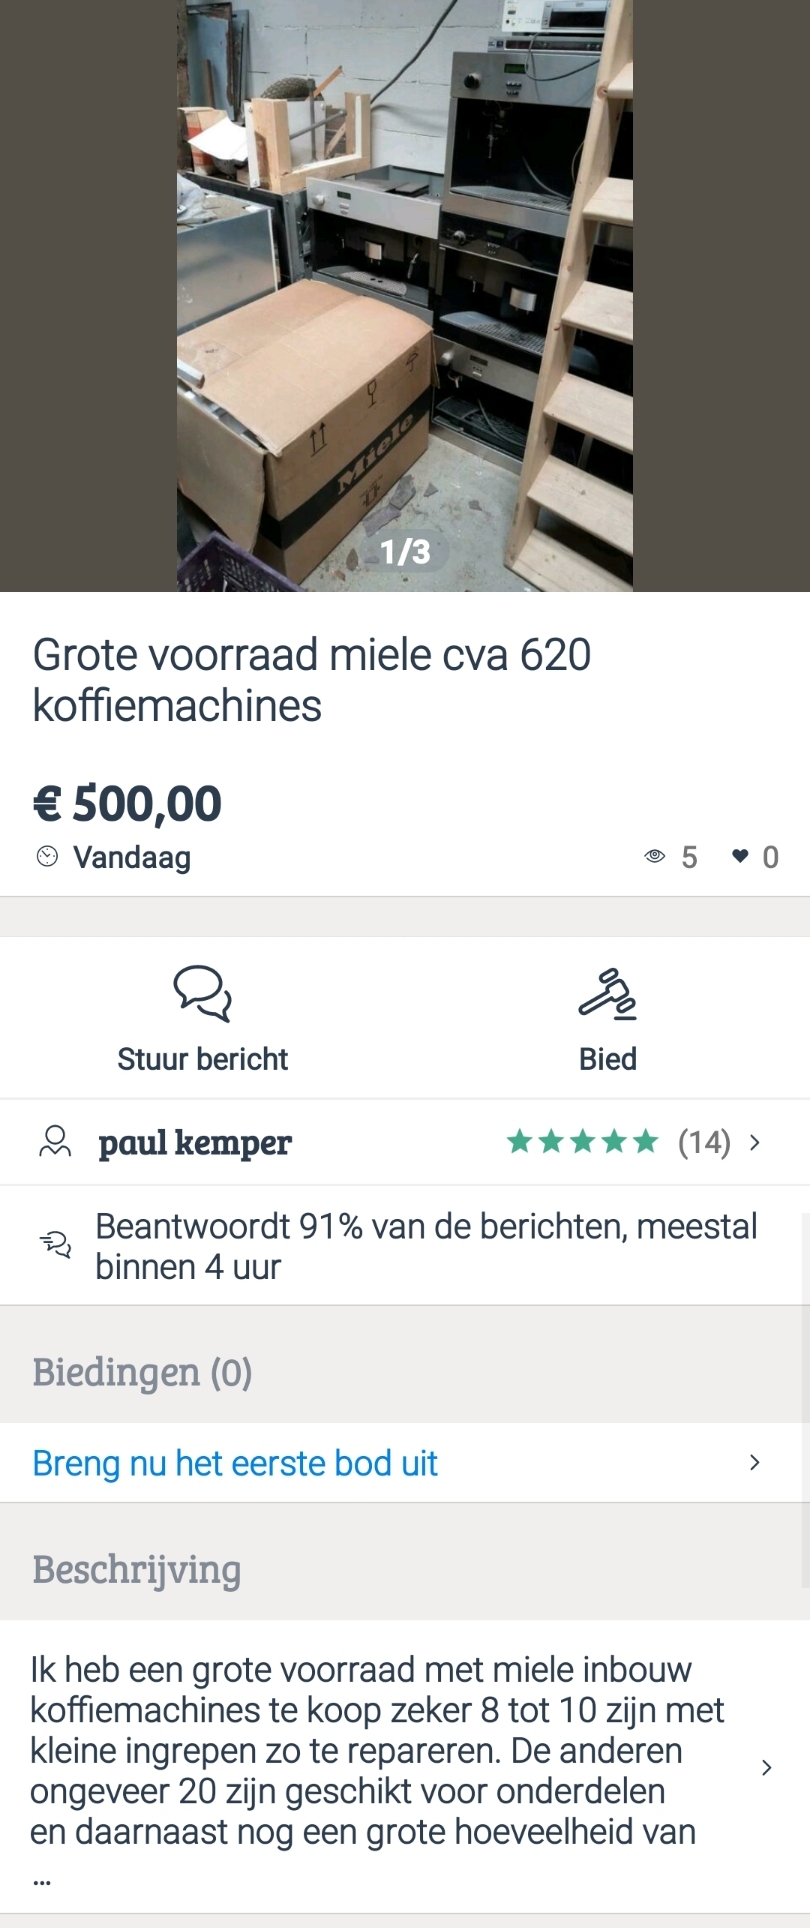The image size is (810, 1928).
Task: Tap the auction gavel bid icon
Action: point(607,994)
